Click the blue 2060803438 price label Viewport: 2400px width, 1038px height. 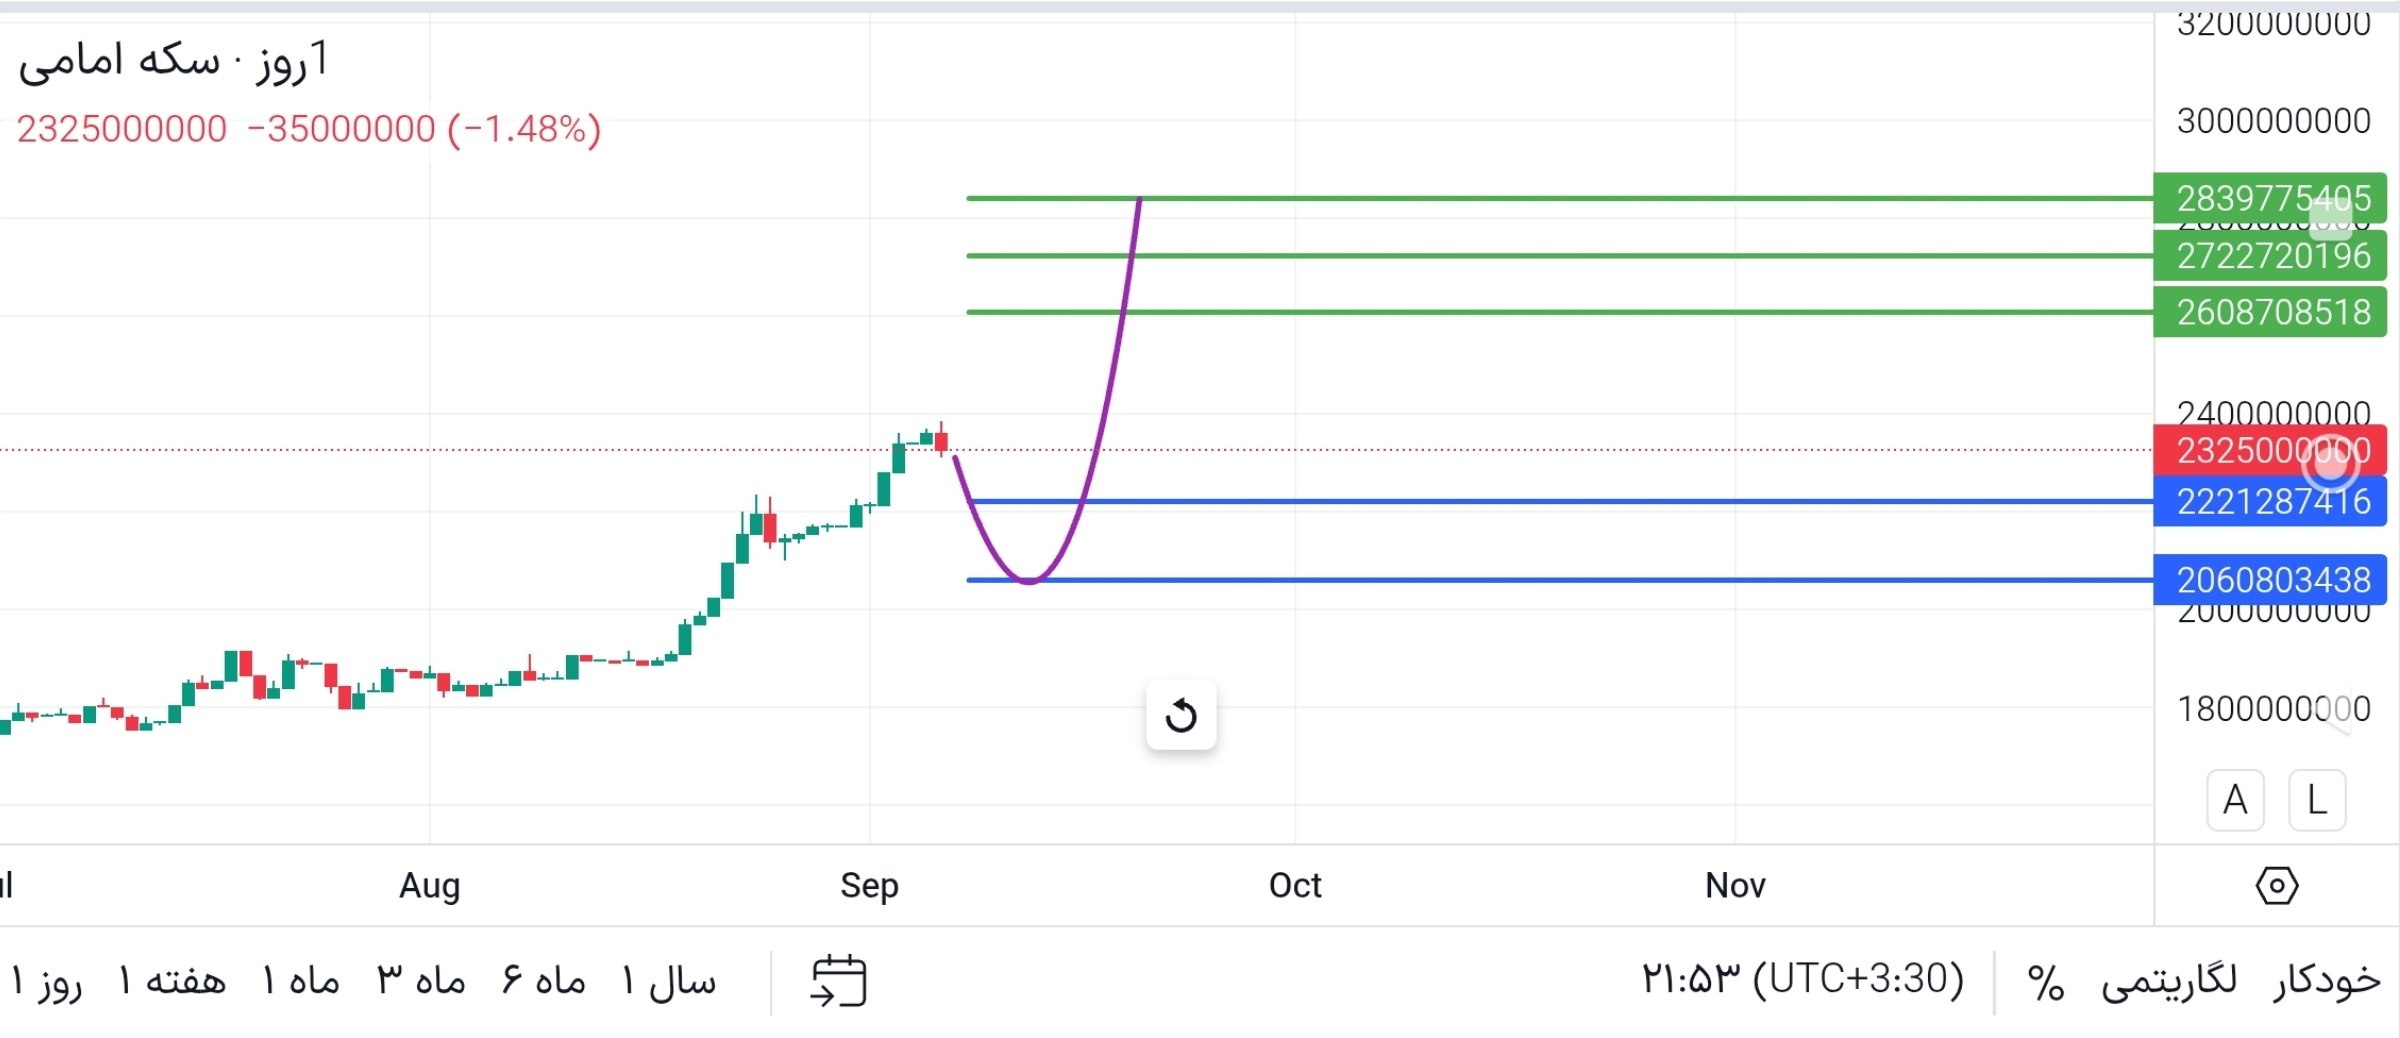tap(2270, 580)
